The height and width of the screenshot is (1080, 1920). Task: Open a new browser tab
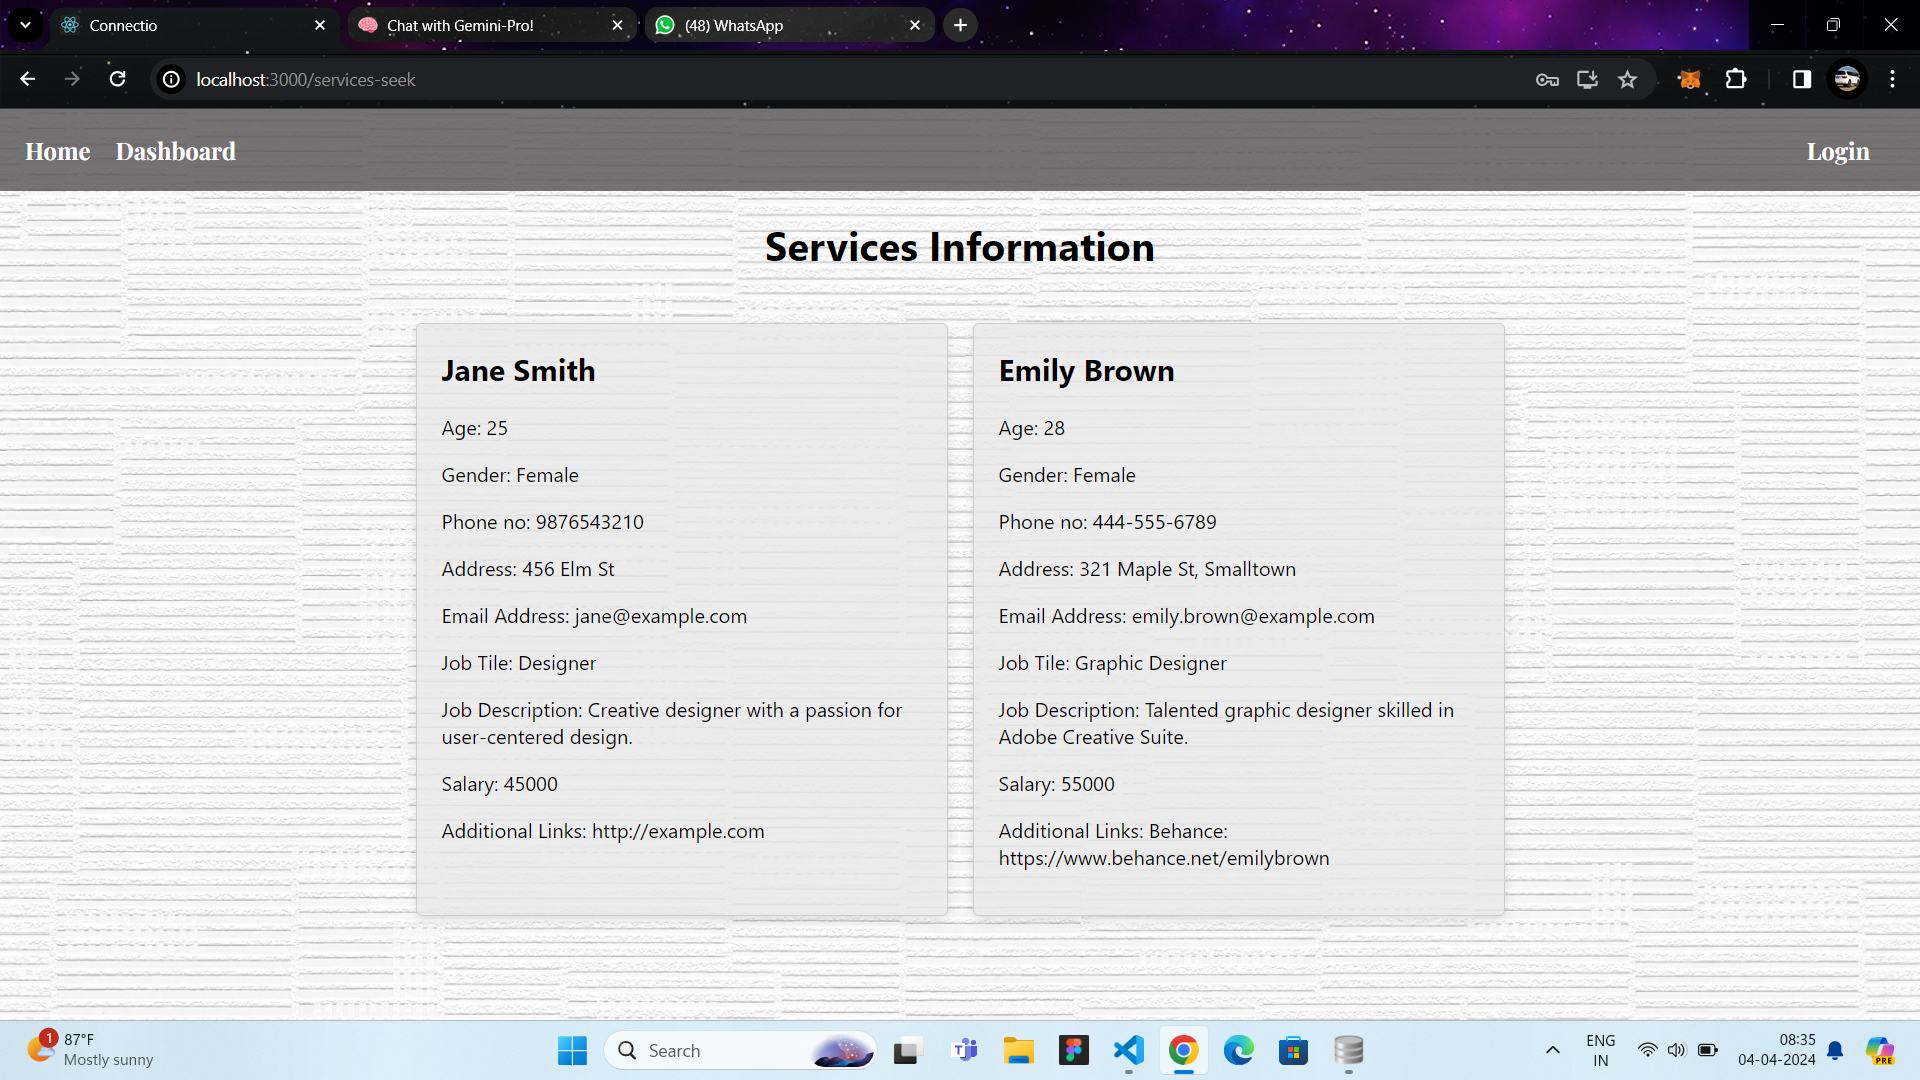tap(960, 25)
